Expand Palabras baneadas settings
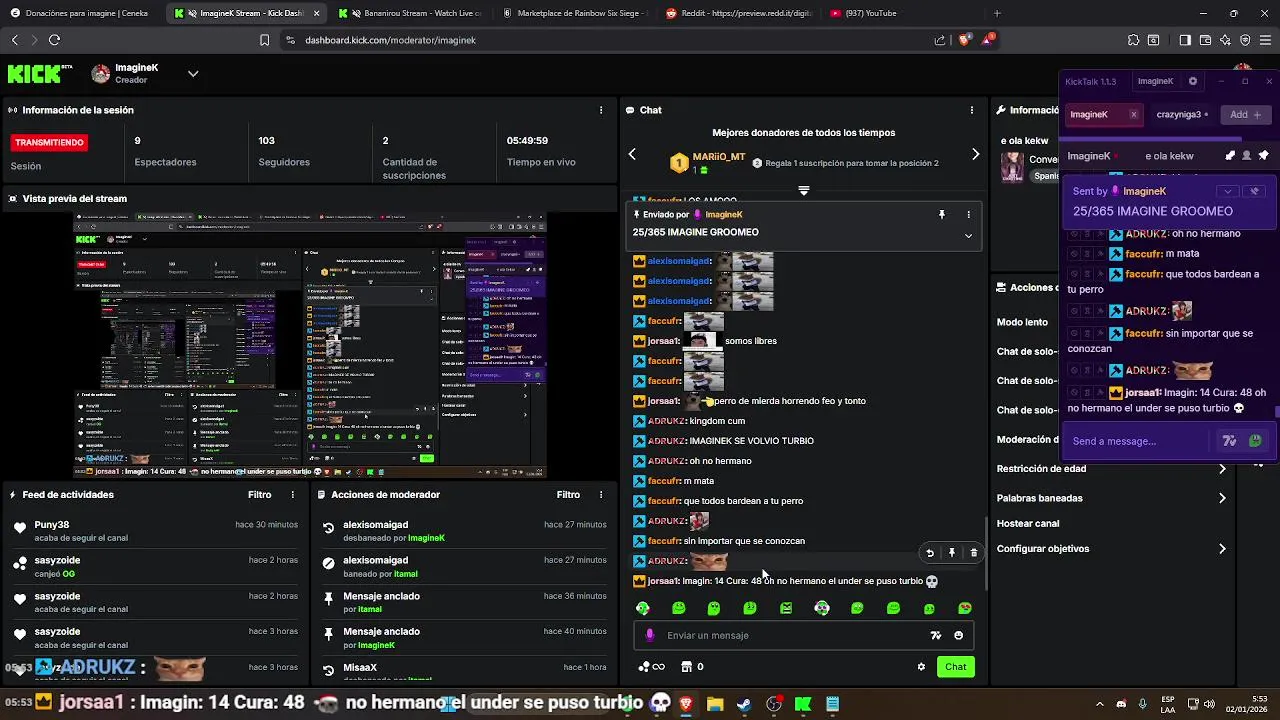 tap(1222, 498)
